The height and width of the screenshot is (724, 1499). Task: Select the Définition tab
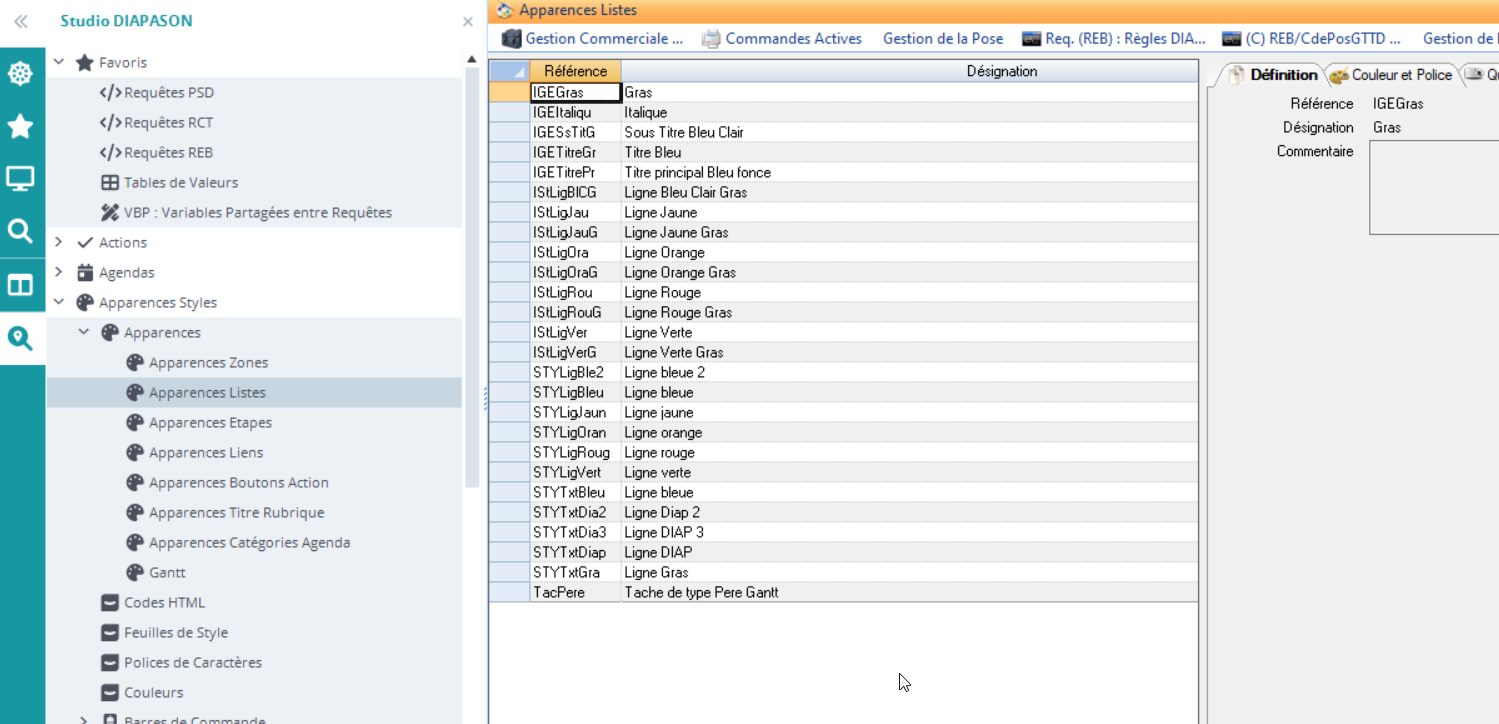[x=1273, y=75]
